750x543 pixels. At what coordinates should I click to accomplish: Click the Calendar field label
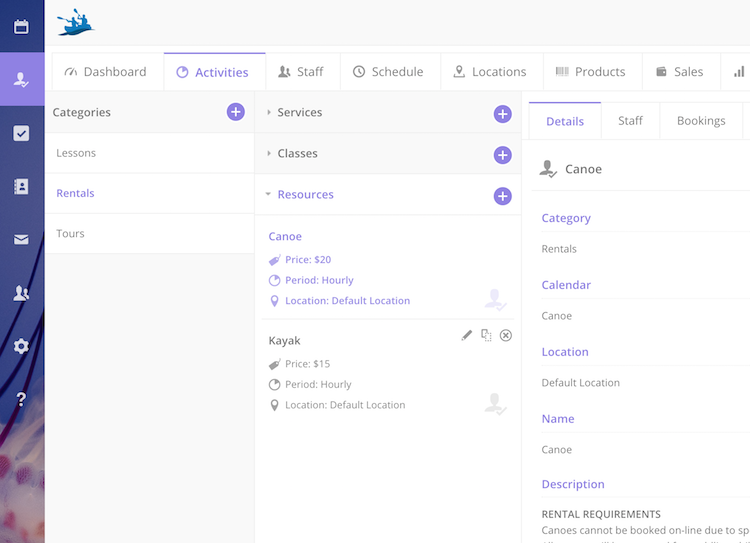[566, 285]
